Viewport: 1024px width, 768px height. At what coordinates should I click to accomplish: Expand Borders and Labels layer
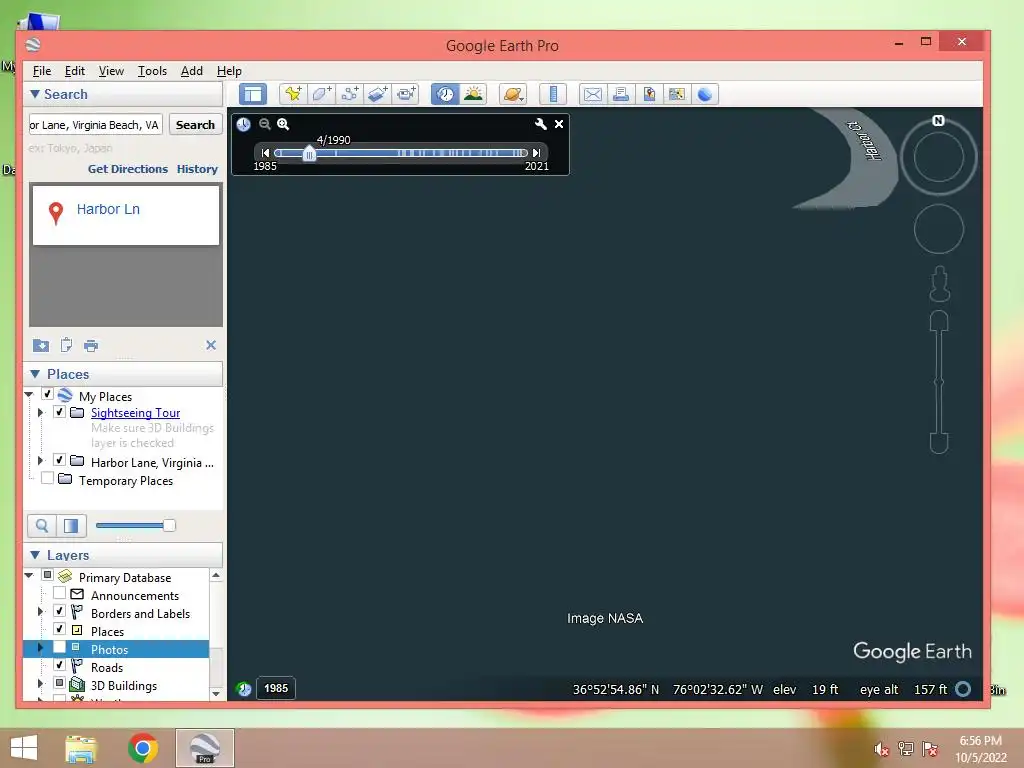tap(40, 612)
